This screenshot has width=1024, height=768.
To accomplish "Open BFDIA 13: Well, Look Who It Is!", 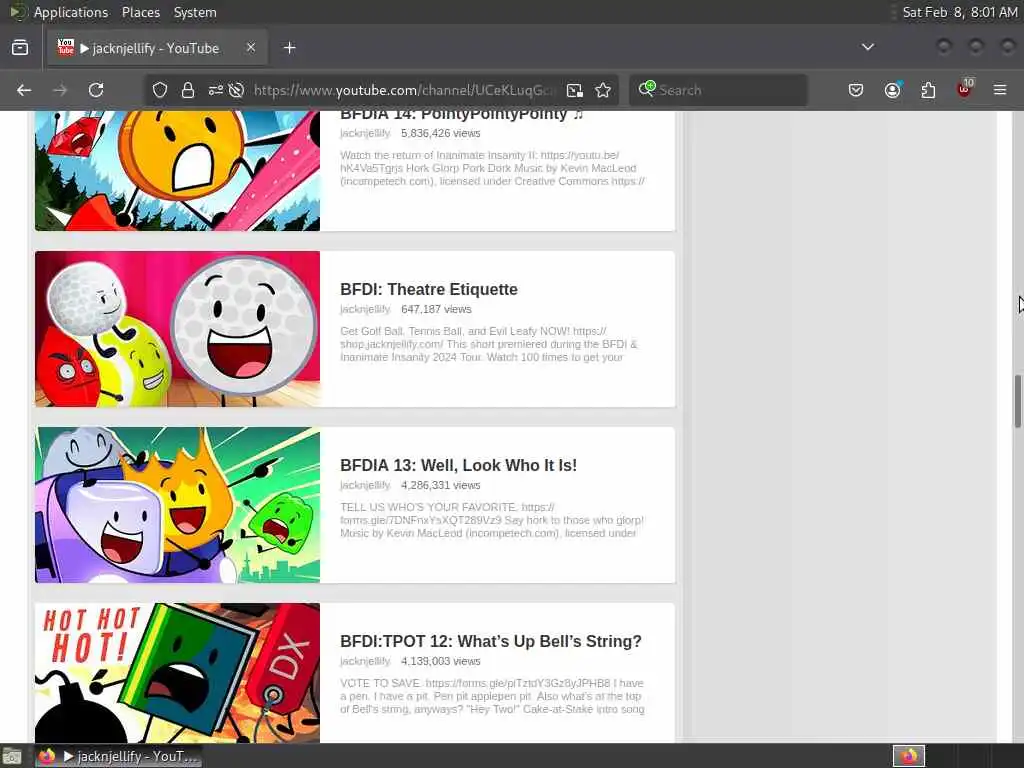I will coord(458,466).
